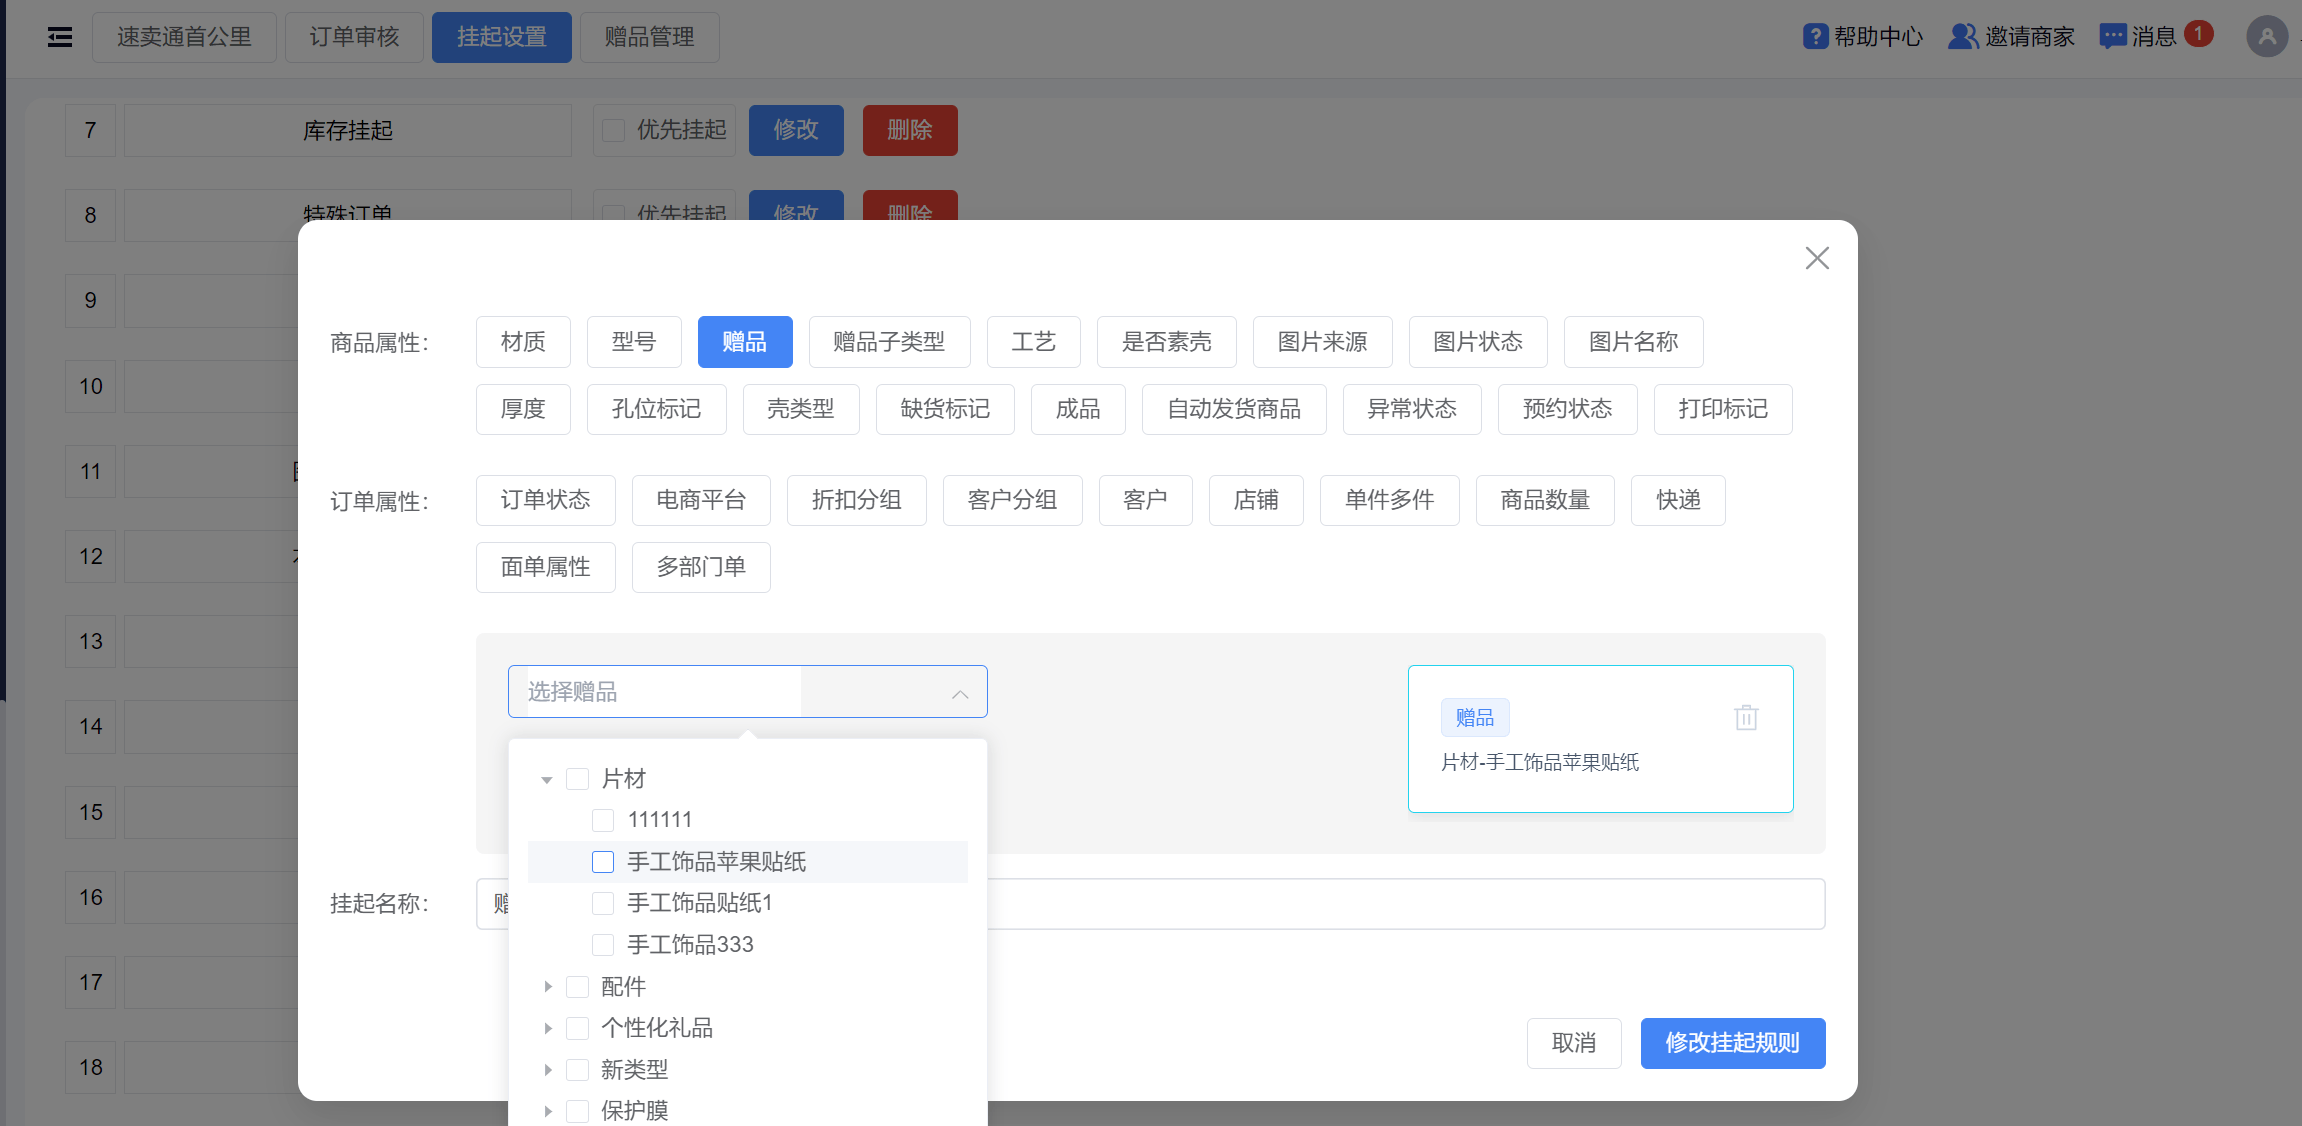
Task: Open the help center question icon
Action: click(x=1815, y=37)
